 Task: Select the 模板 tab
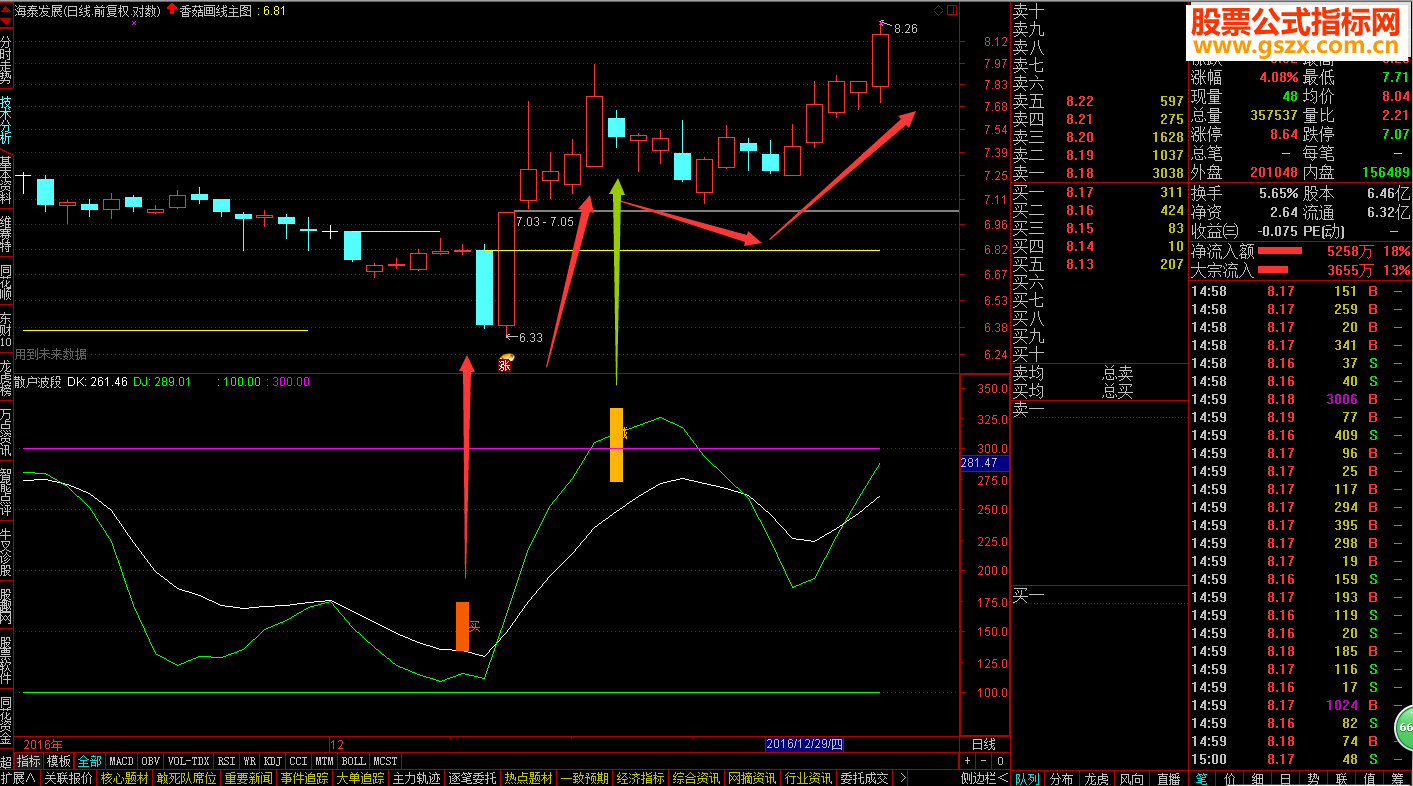click(59, 761)
